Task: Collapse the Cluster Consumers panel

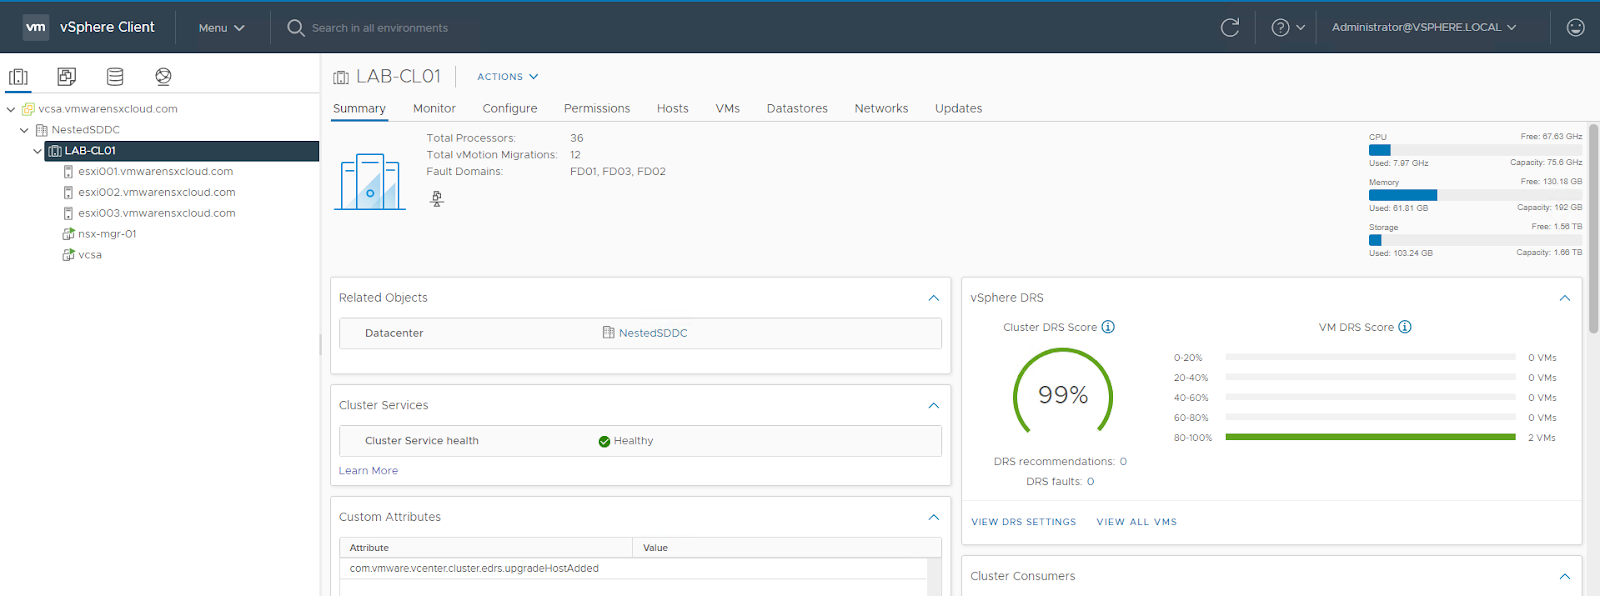Action: click(1565, 576)
